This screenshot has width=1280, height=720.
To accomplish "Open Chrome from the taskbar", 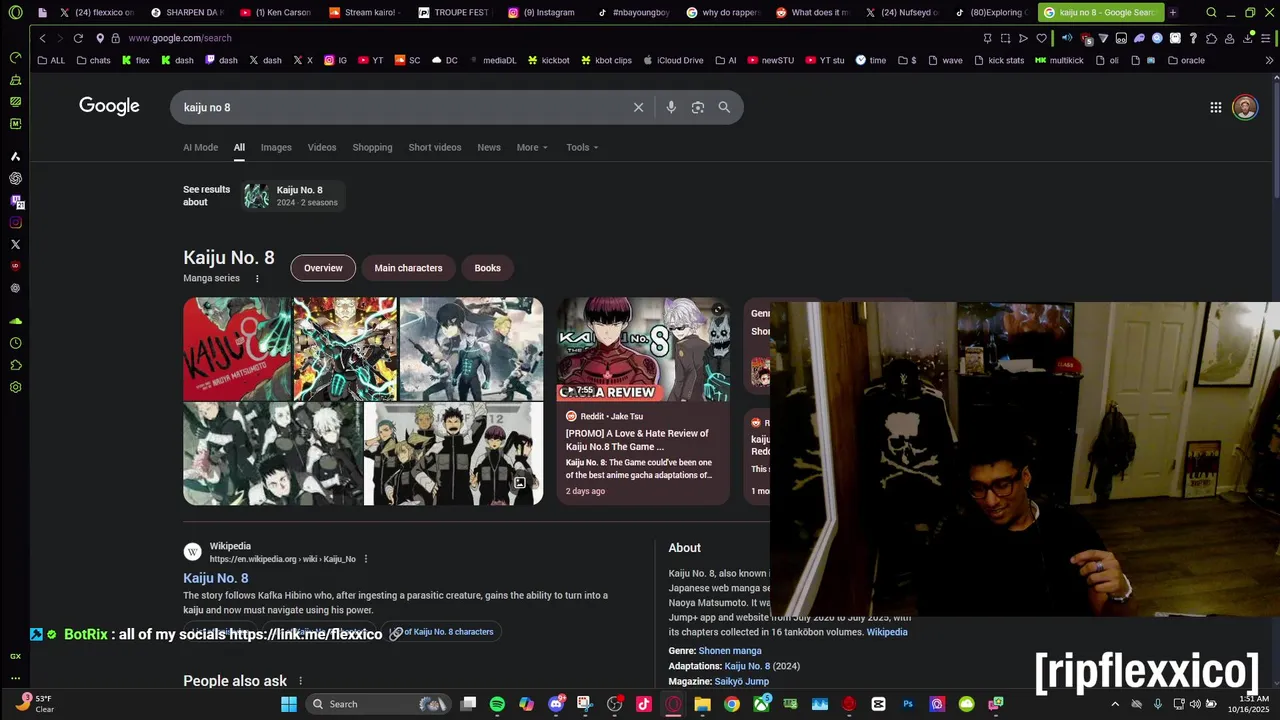I will 732,704.
